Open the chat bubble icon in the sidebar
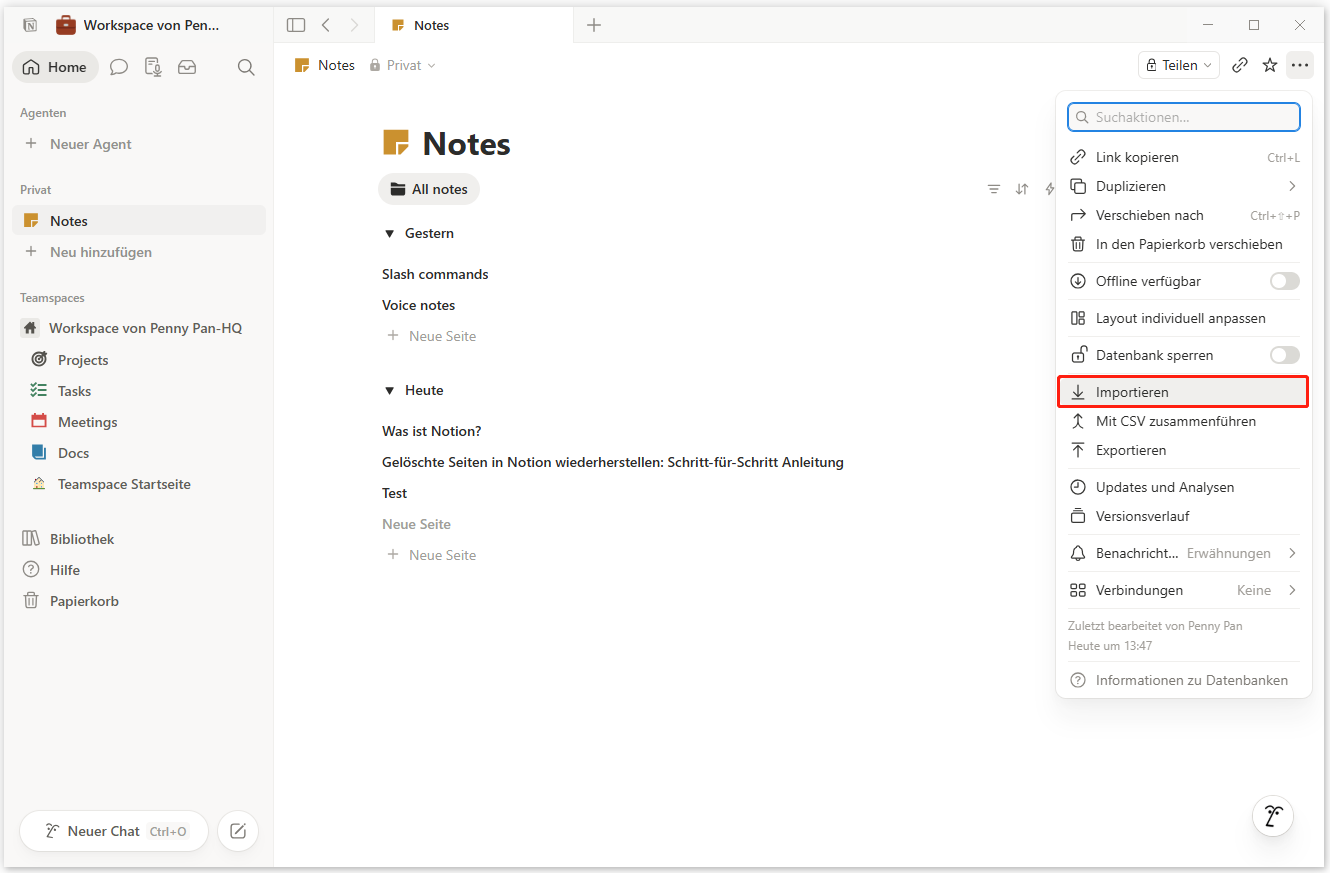Screen dimensions: 1330x873 tap(119, 67)
